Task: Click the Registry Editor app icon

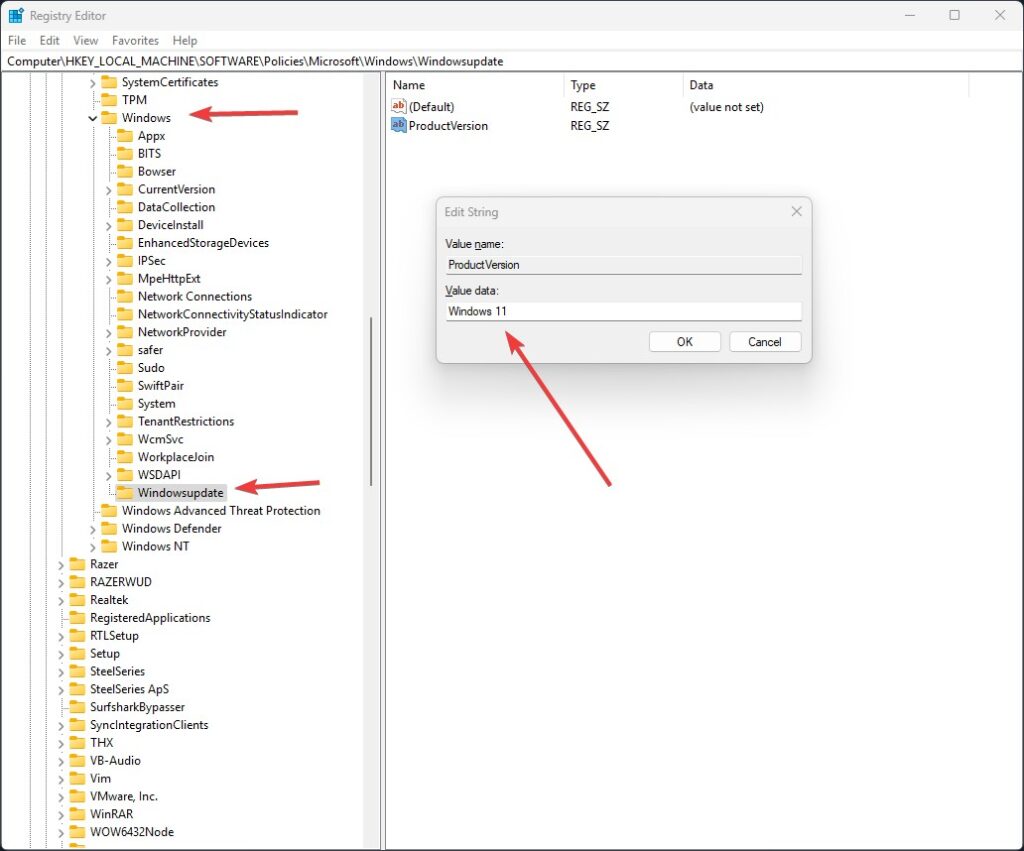Action: pos(16,14)
